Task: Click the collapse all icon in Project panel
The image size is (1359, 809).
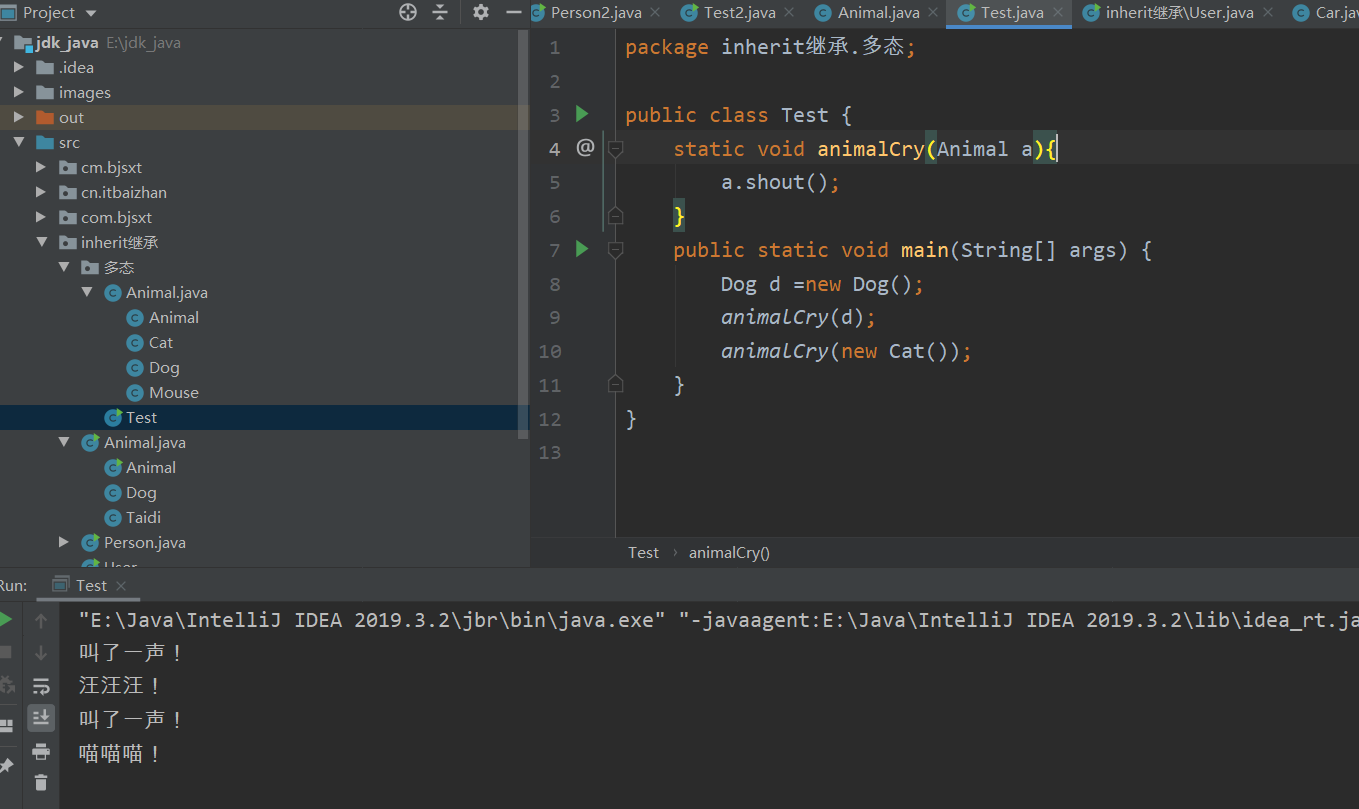Action: click(x=440, y=12)
